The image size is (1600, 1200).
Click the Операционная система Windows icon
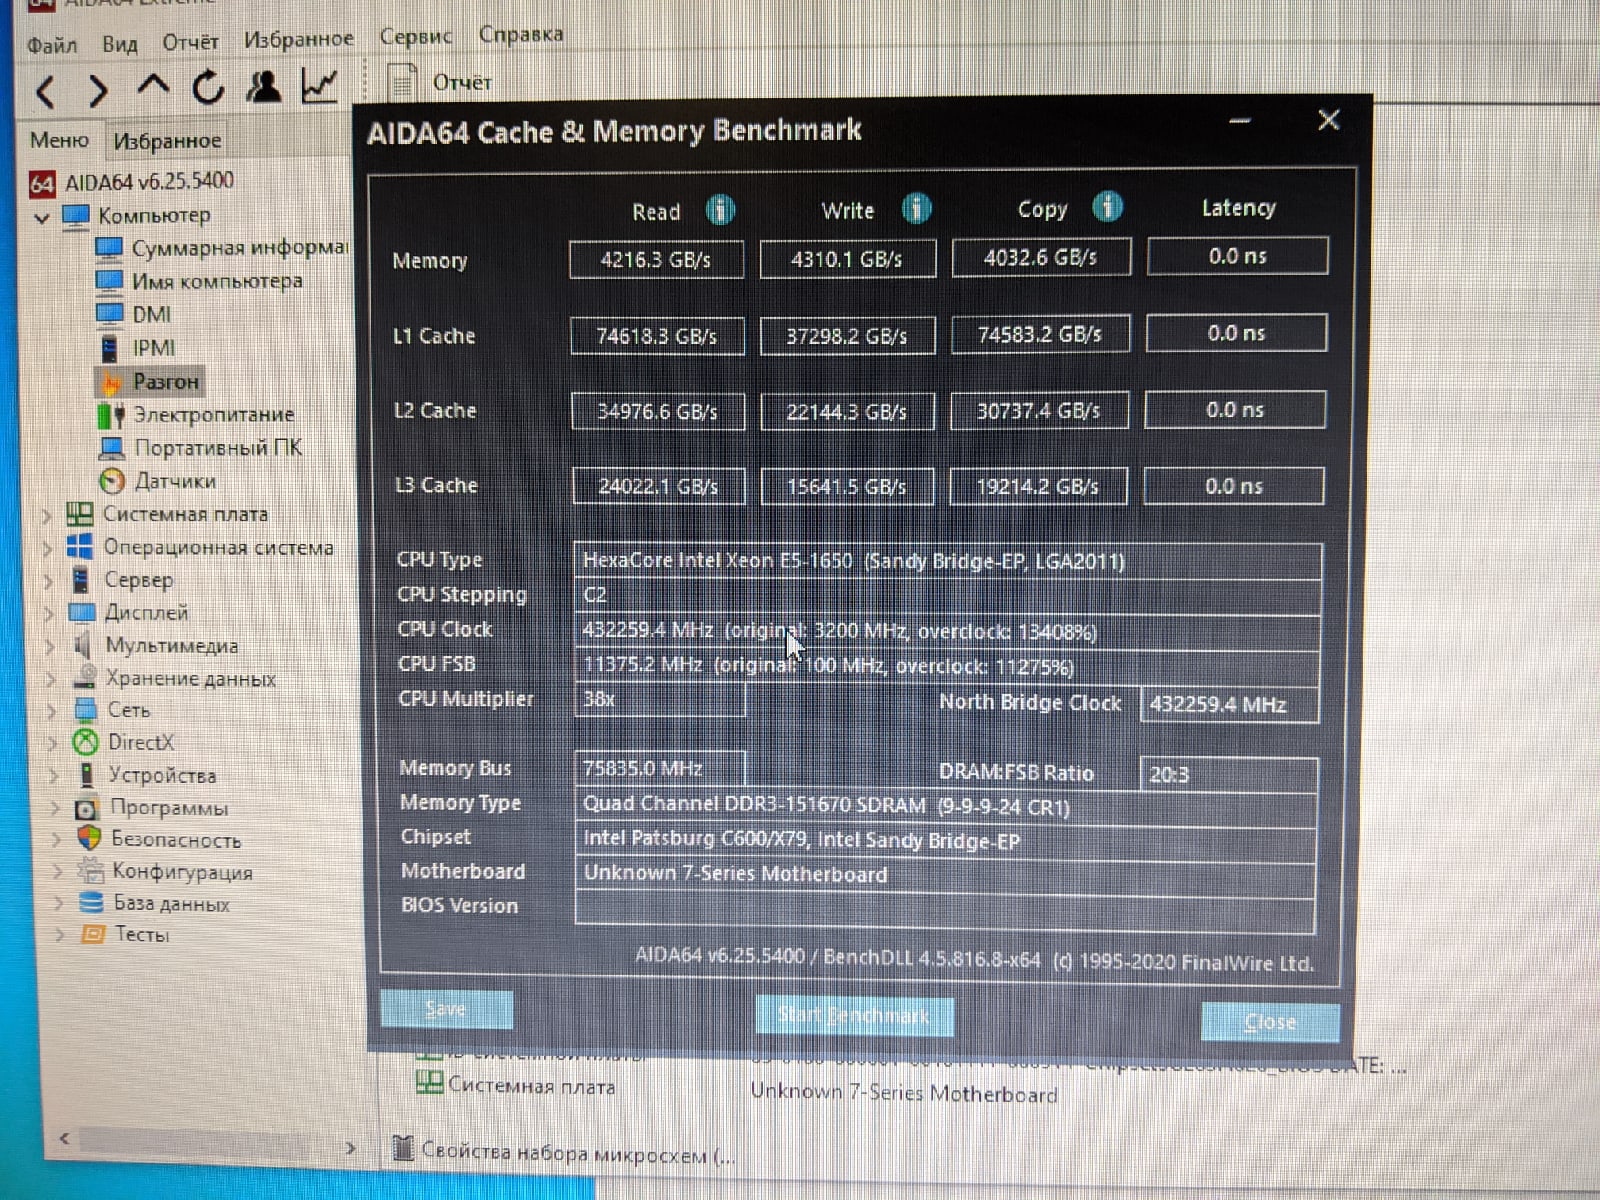tap(79, 547)
